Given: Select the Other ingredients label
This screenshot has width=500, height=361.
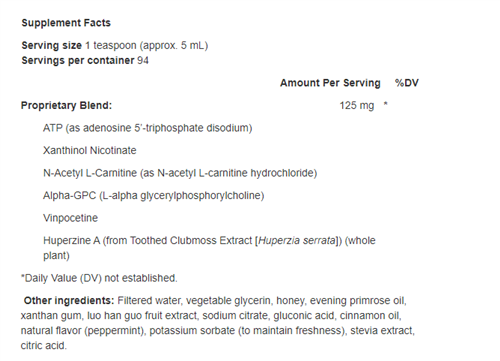Looking at the screenshot, I should click(69, 300).
